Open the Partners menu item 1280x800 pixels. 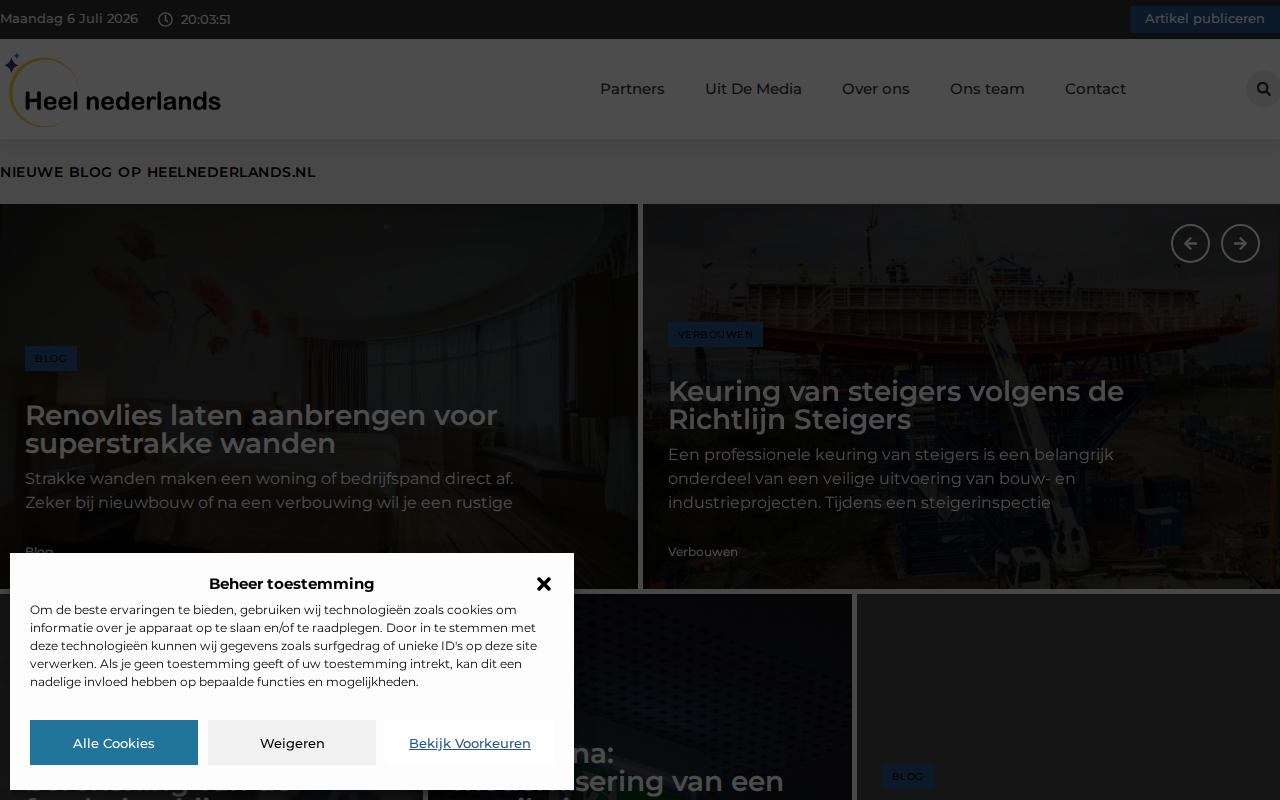click(632, 89)
